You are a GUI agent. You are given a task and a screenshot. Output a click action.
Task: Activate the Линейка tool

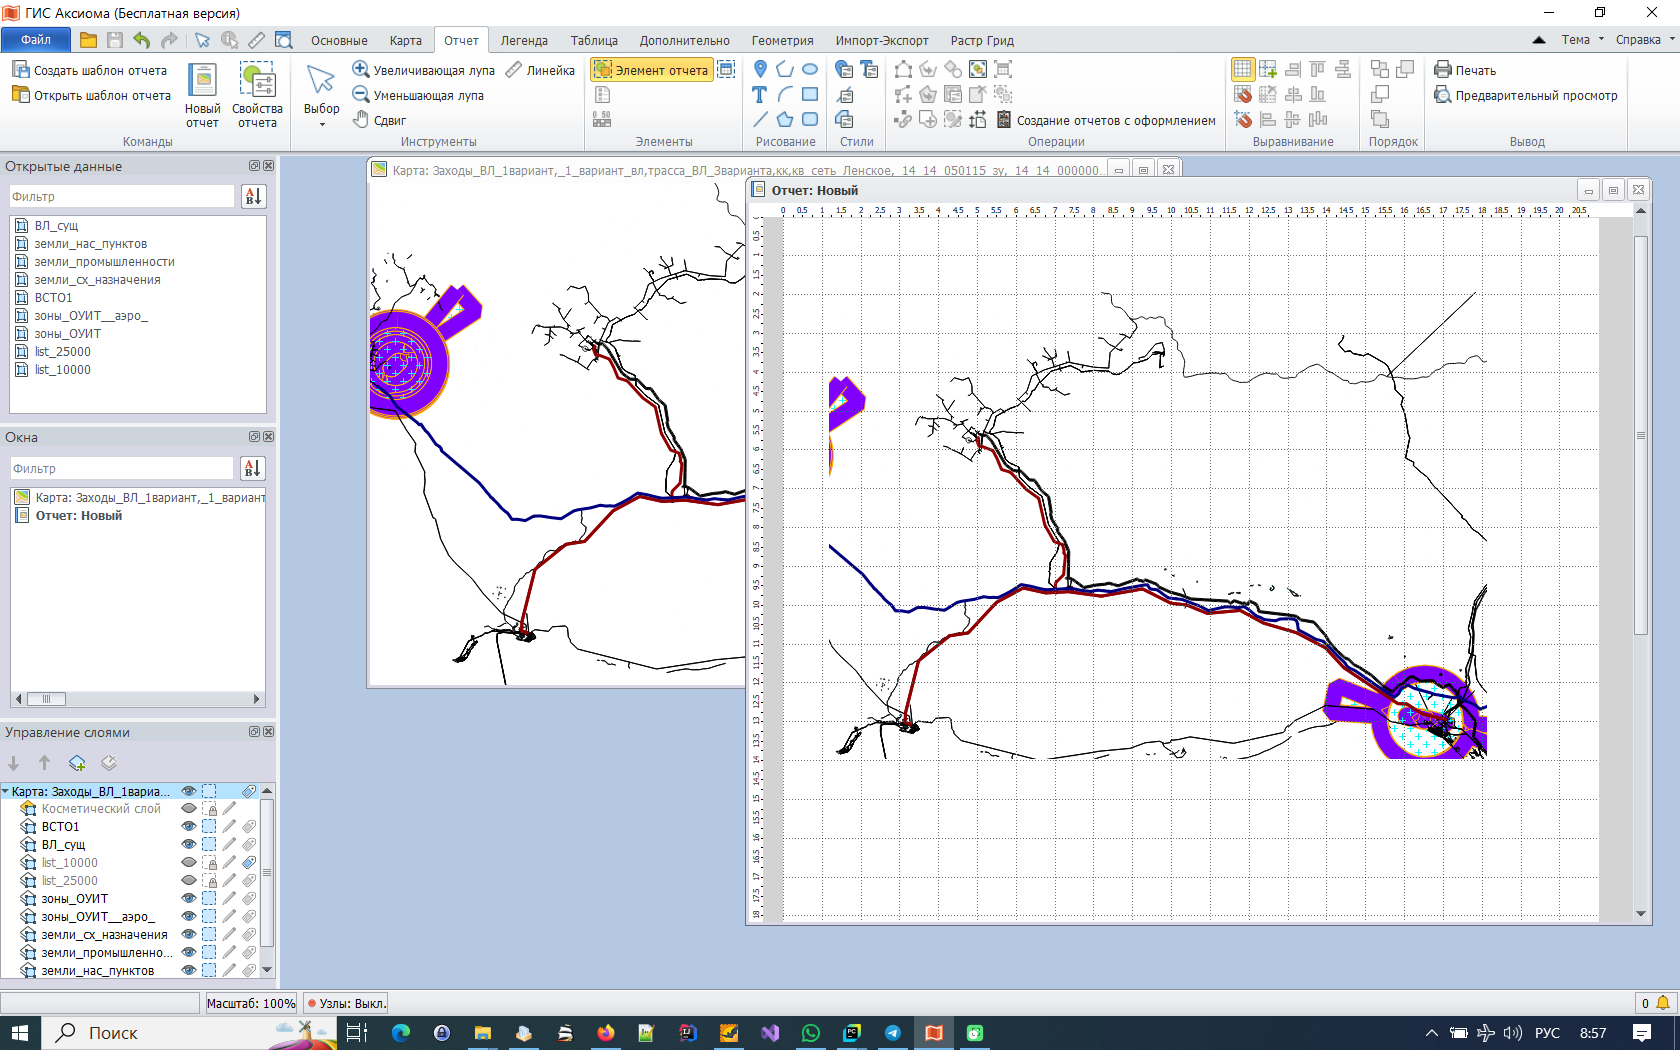click(x=541, y=70)
